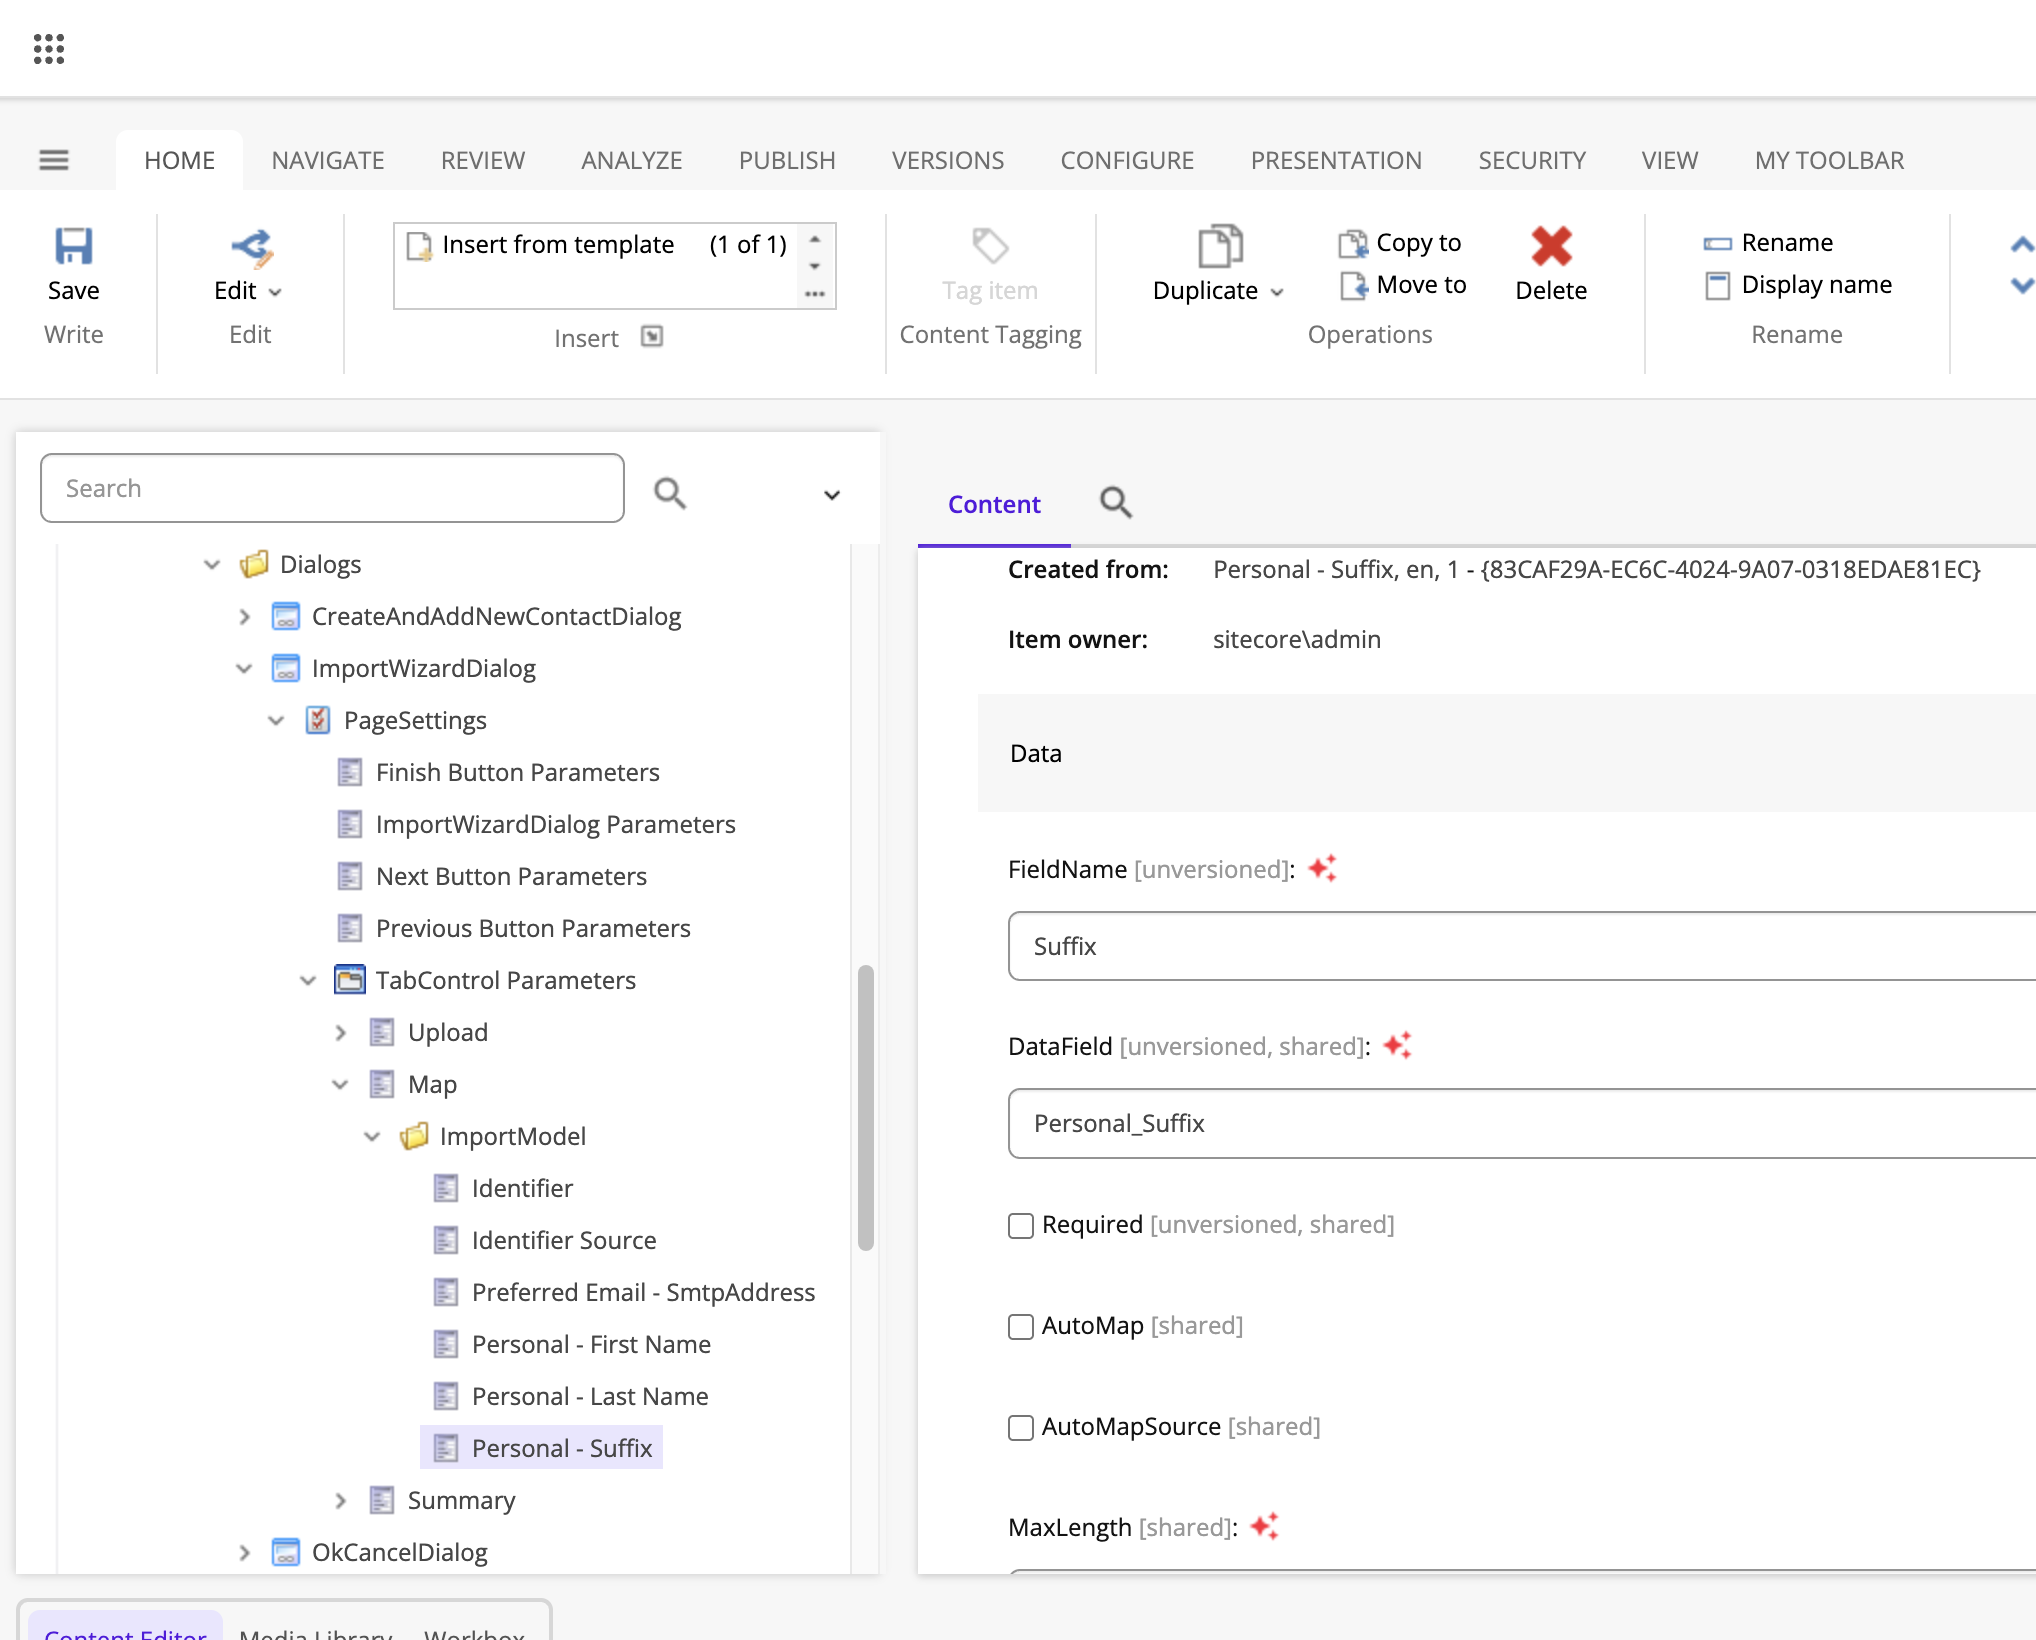Screen dimensions: 2036x1640
Task: Click the OkCancelDialog item icon
Action: coord(286,1552)
